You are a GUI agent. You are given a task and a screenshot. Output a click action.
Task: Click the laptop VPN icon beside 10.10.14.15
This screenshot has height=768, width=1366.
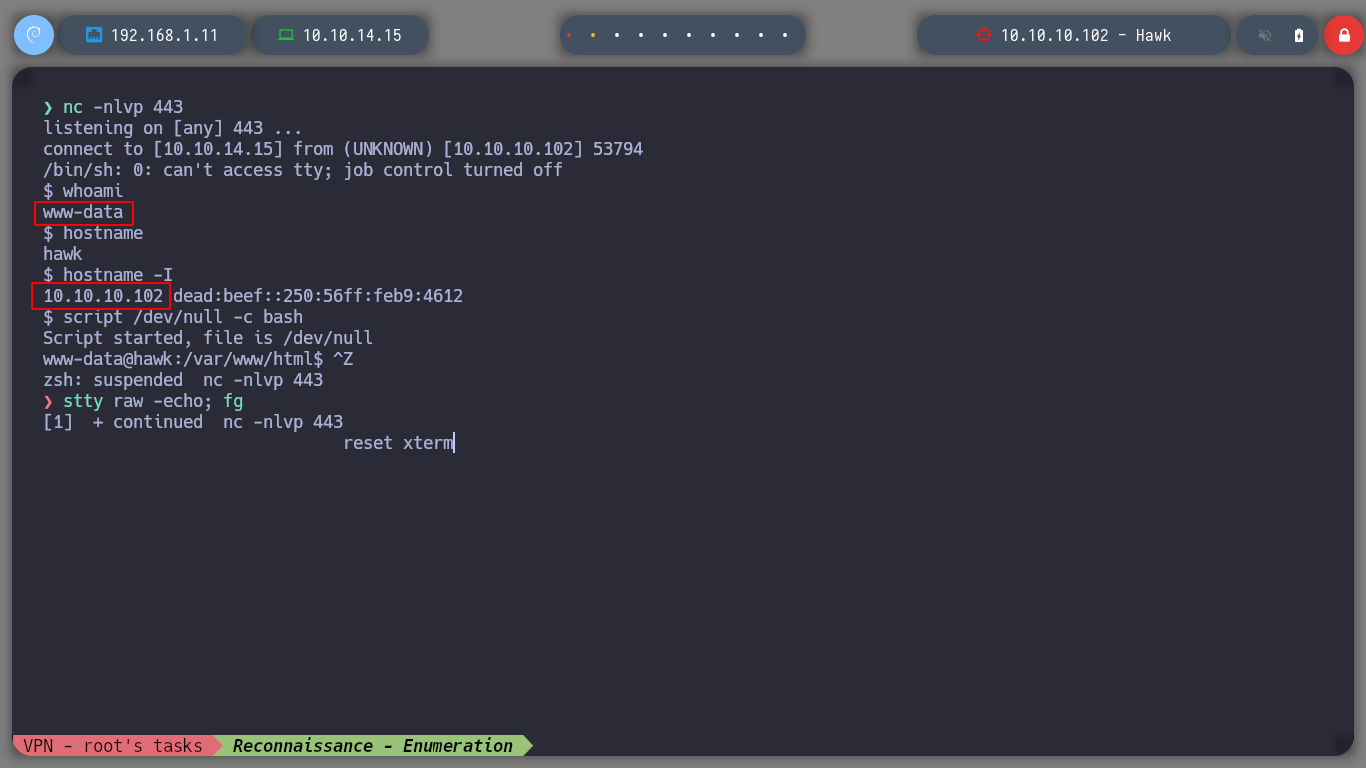pos(286,35)
